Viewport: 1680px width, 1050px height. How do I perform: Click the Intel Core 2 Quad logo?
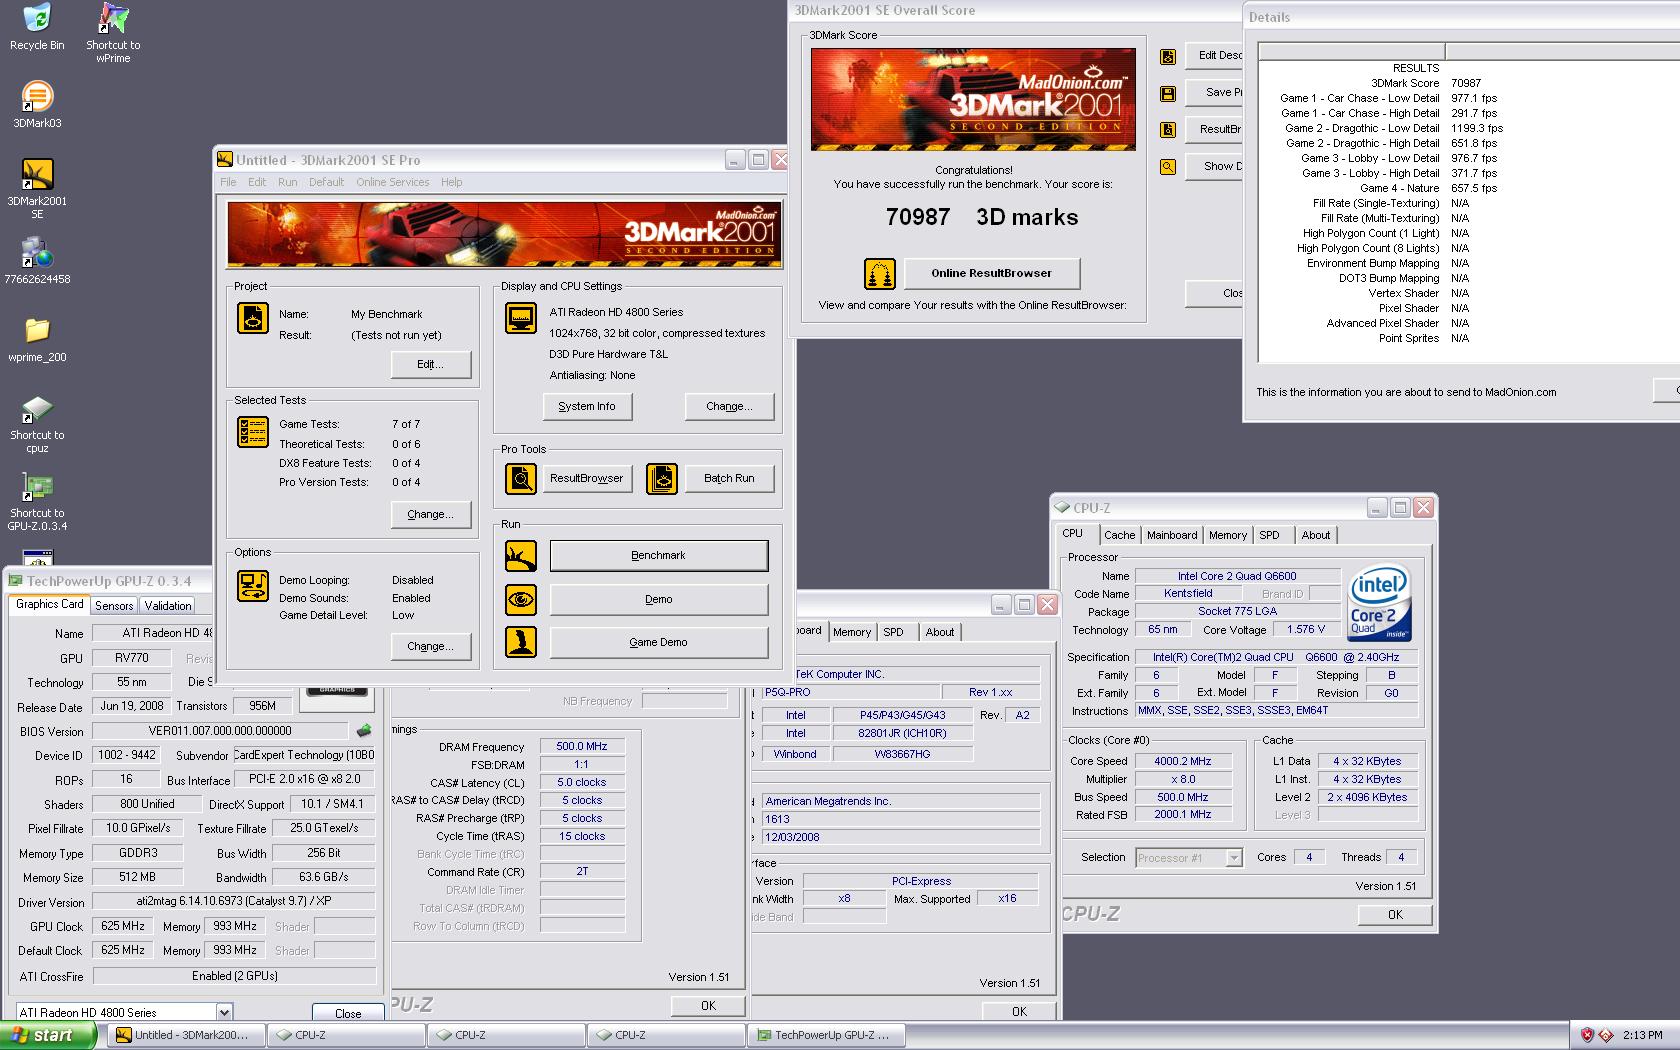pyautogui.click(x=1379, y=604)
